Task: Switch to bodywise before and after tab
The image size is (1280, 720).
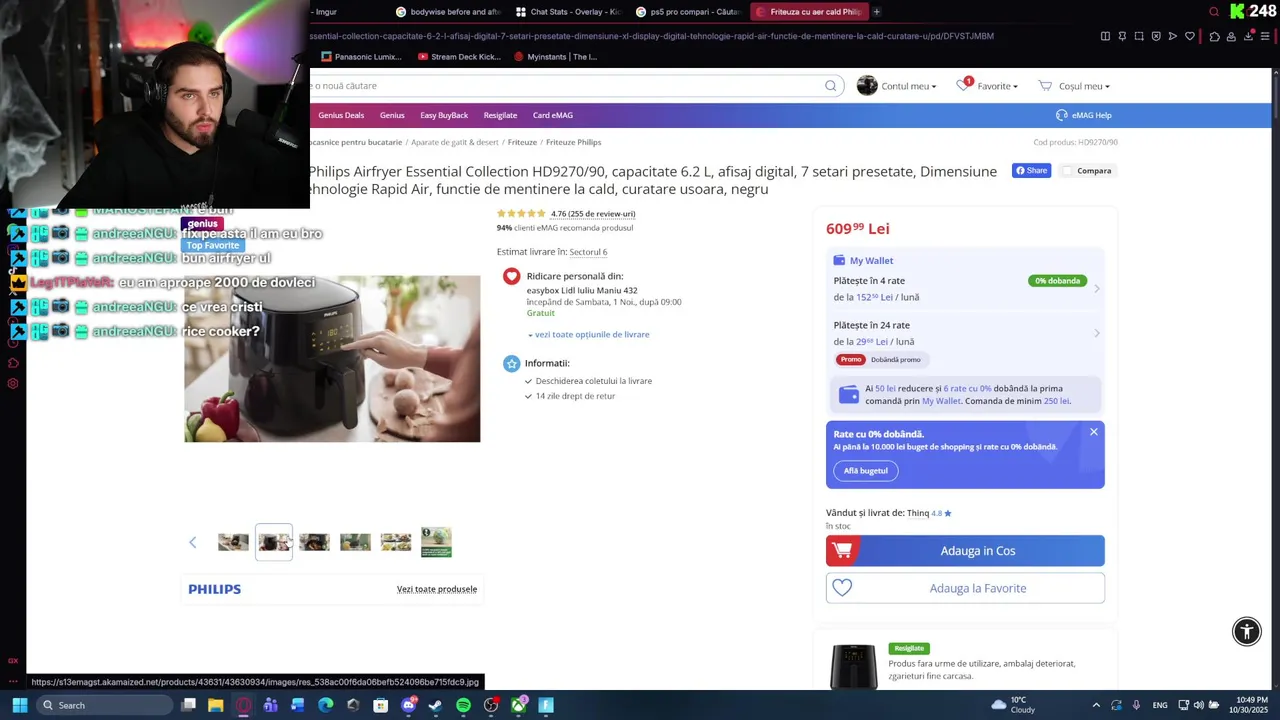Action: (x=447, y=12)
